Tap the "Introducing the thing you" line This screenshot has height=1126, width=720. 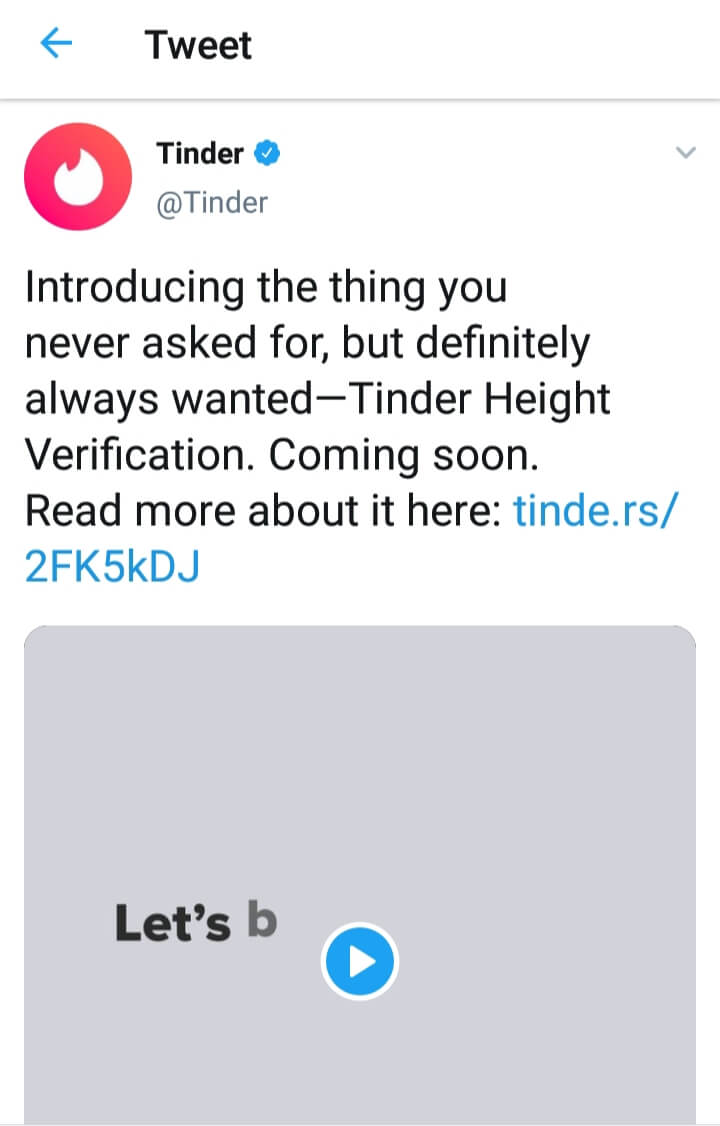pos(266,288)
